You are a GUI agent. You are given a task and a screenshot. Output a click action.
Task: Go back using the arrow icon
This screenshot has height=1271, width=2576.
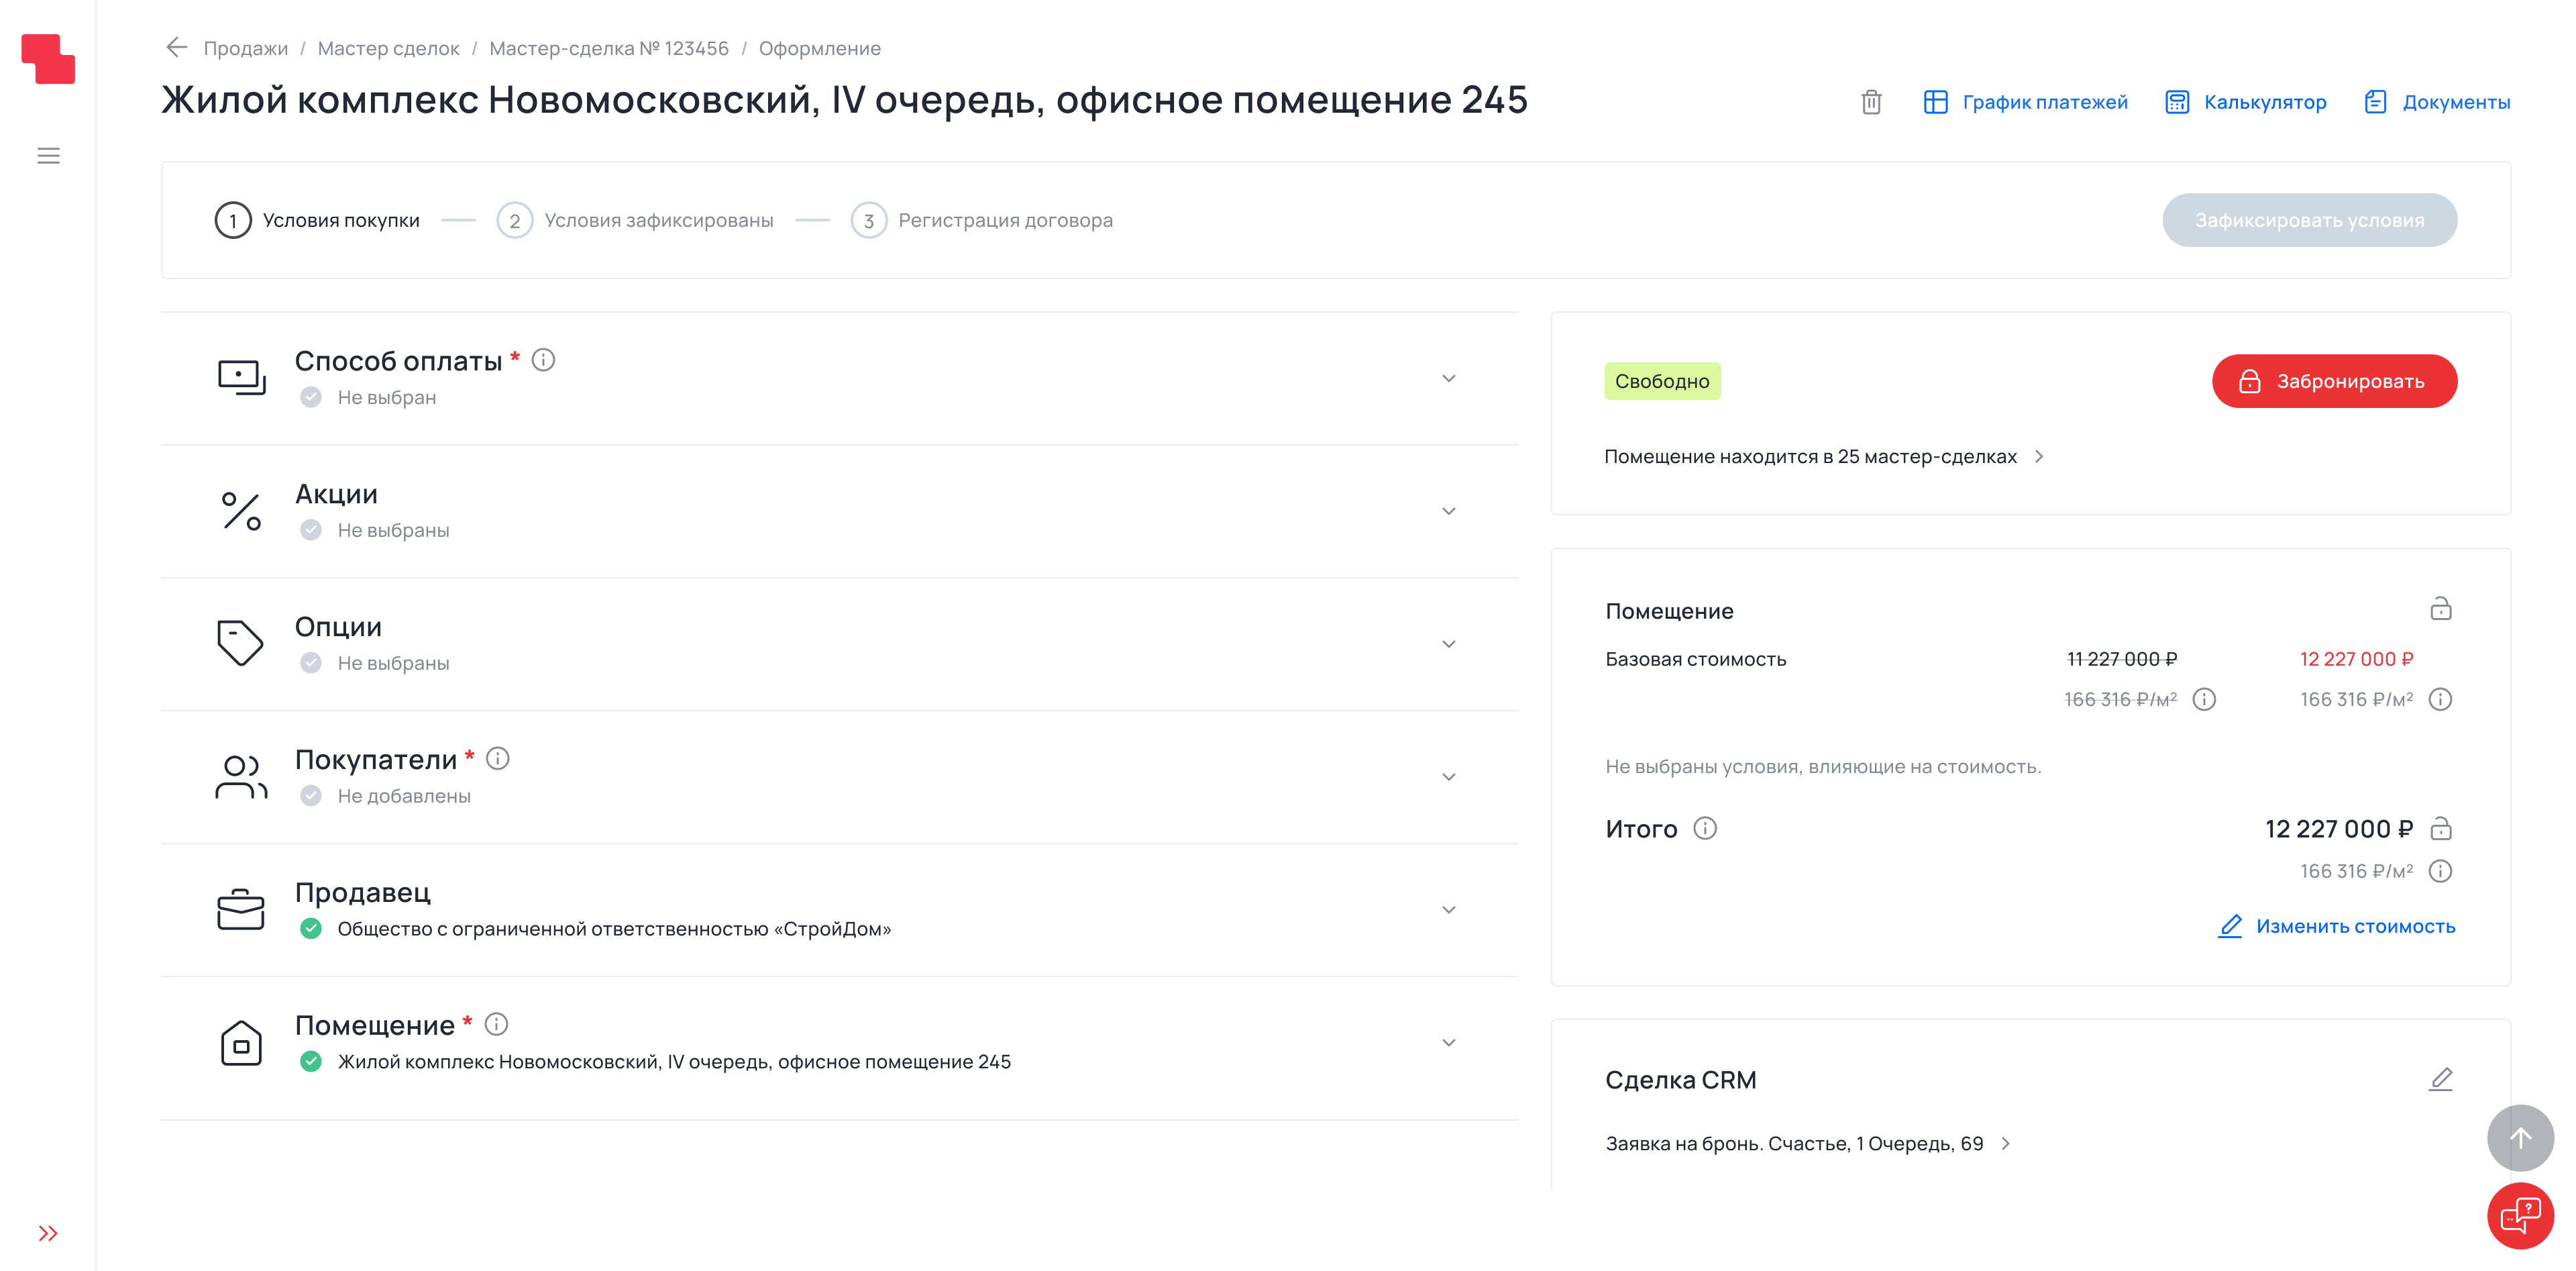tap(177, 47)
